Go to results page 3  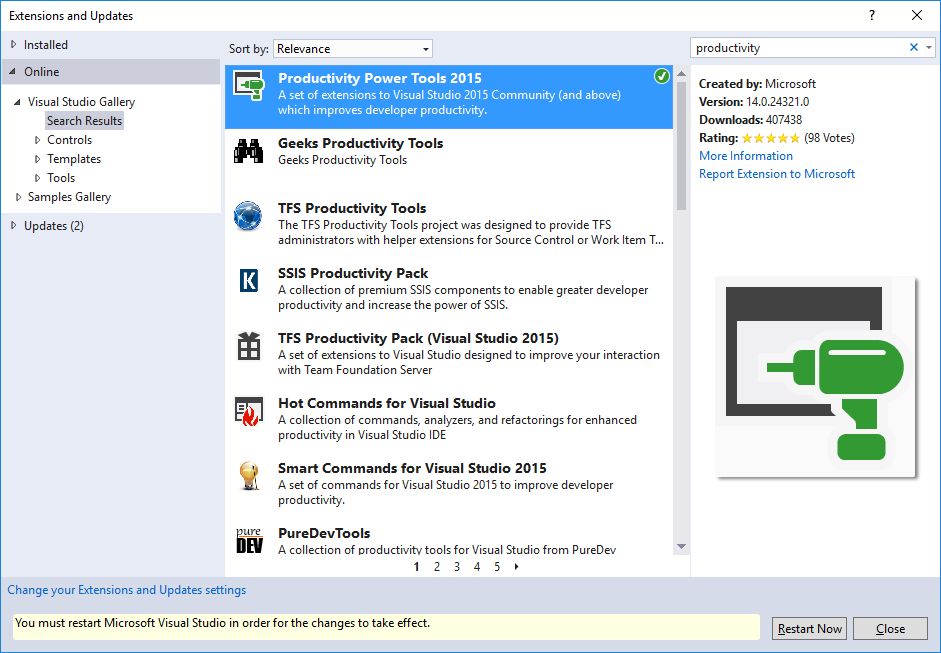tap(457, 567)
